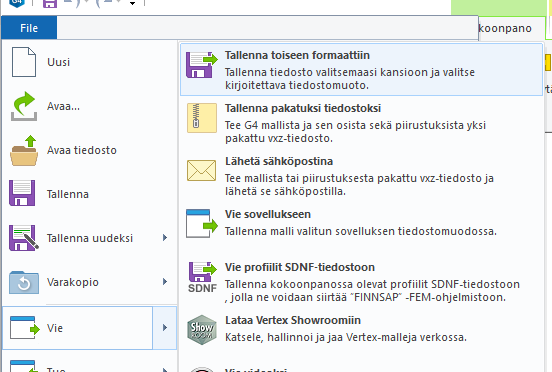Click the Vie export window icon
Image resolution: width=552 pixels, height=372 pixels.
coord(25,328)
